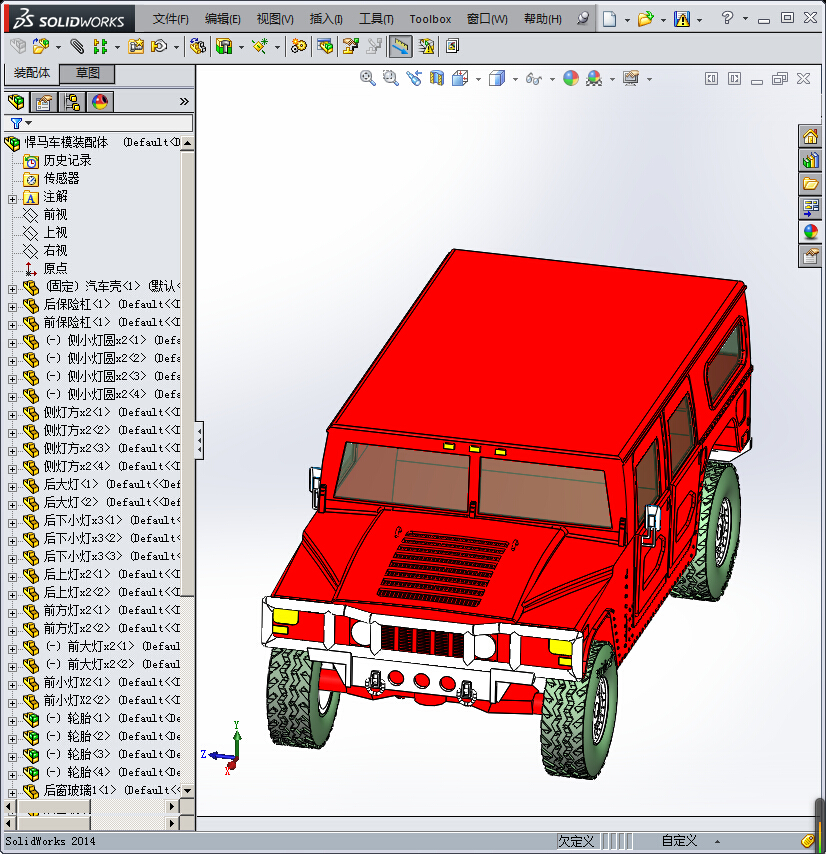826x854 pixels.
Task: Open the DisplayManager tab icon
Action: [x=100, y=102]
